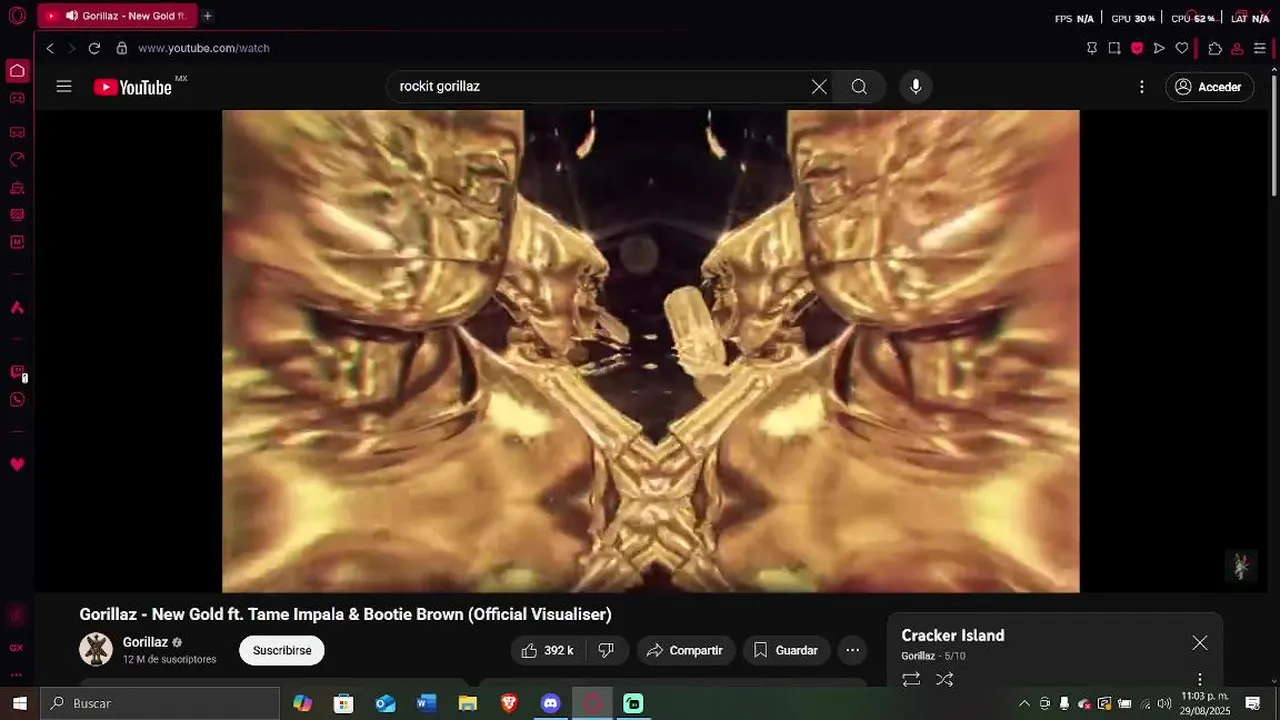
Task: Click the video player to pause
Action: coord(650,351)
